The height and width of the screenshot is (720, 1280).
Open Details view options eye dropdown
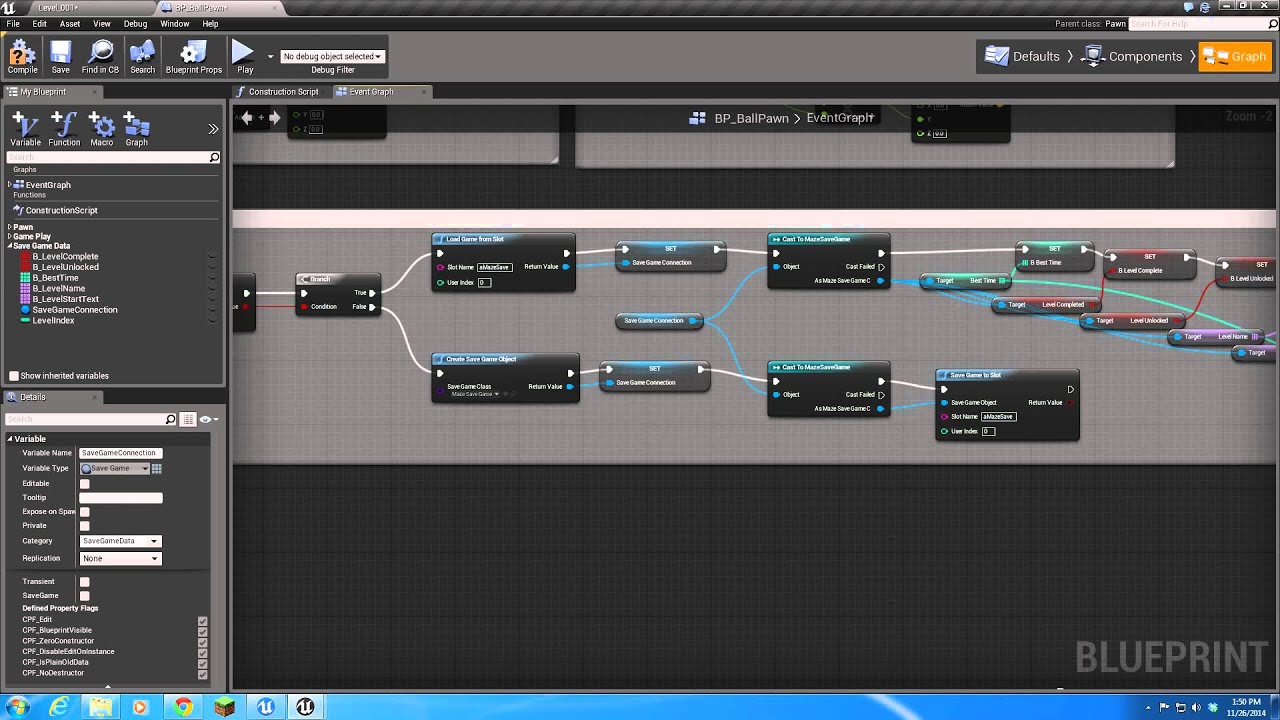click(x=208, y=419)
